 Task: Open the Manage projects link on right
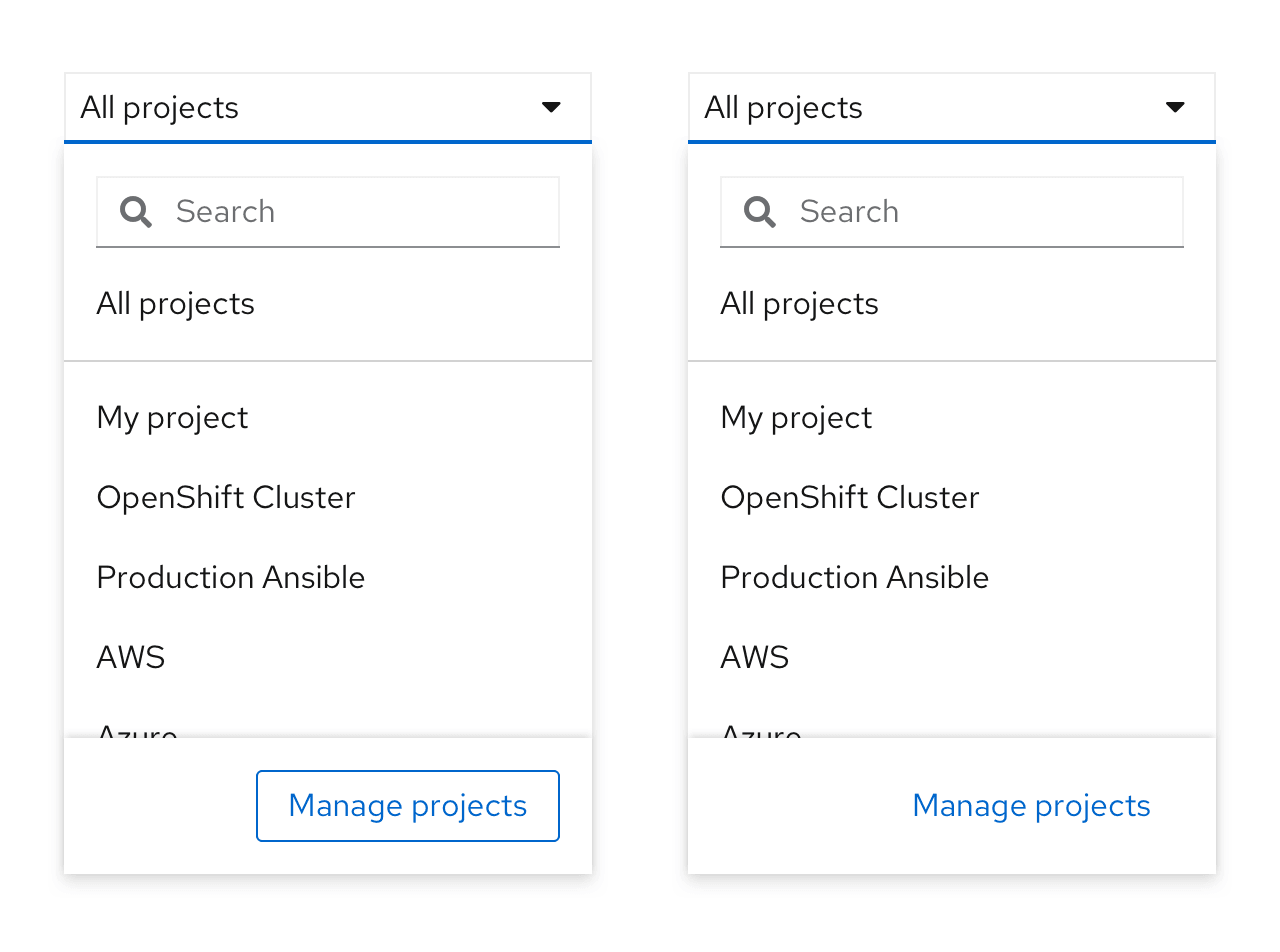tap(1031, 806)
